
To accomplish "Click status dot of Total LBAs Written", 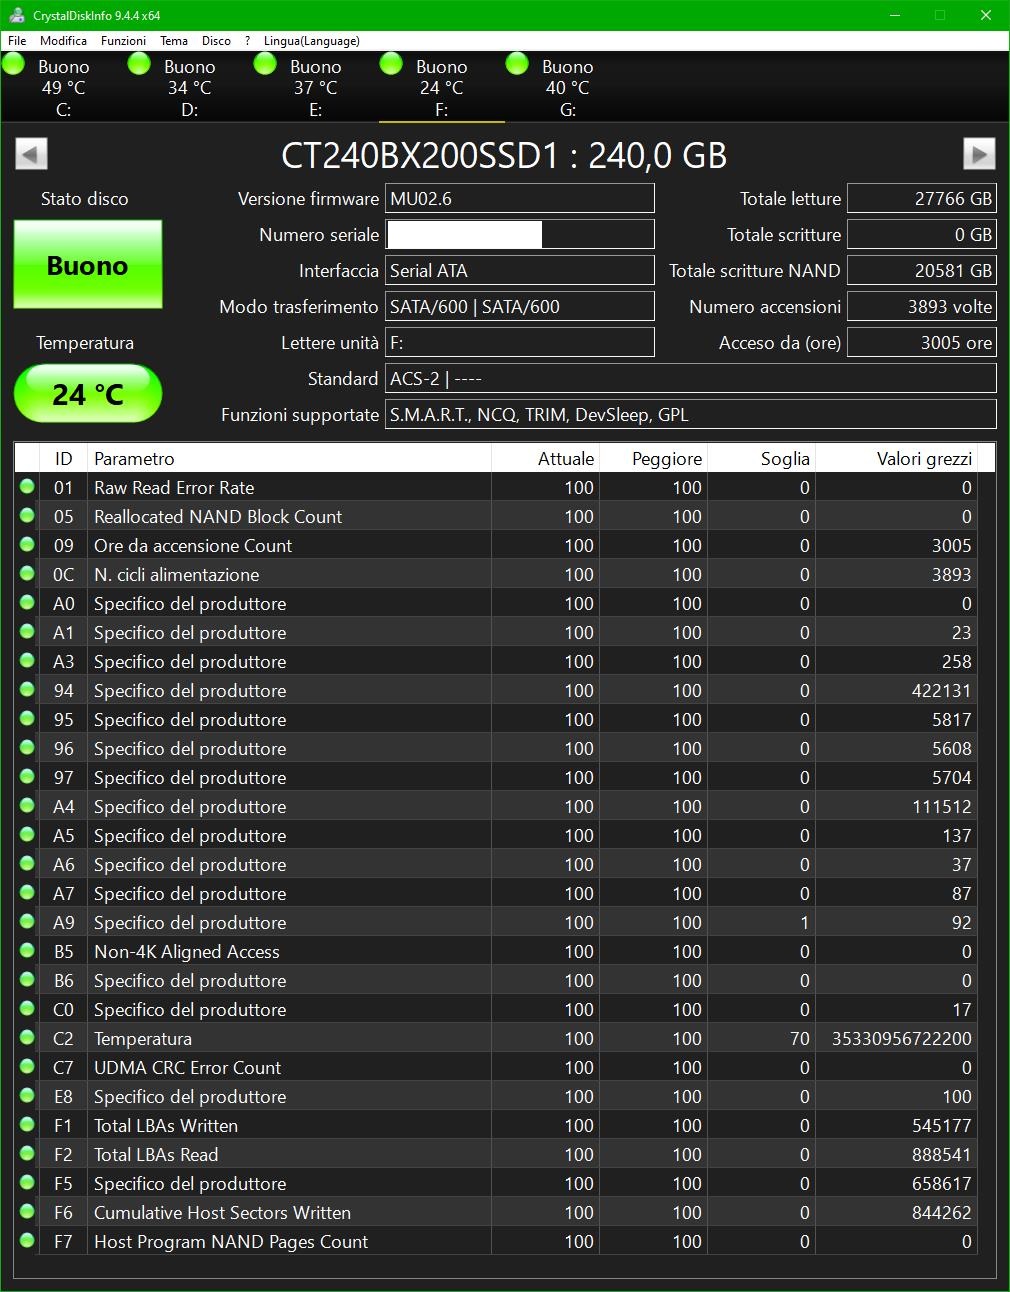I will pyautogui.click(x=27, y=1125).
